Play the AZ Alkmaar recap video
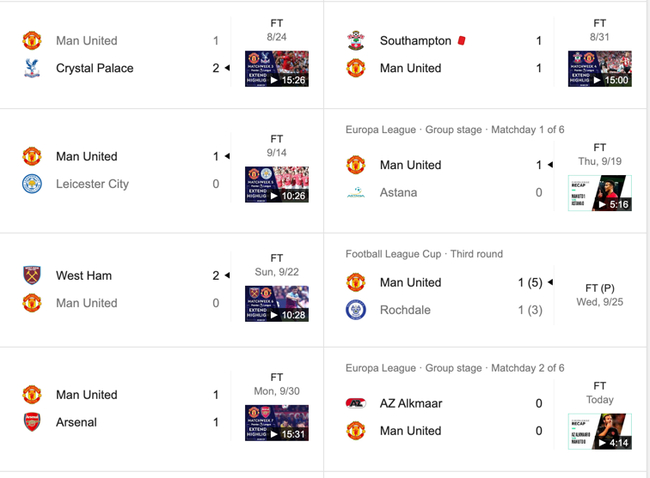 tap(600, 431)
